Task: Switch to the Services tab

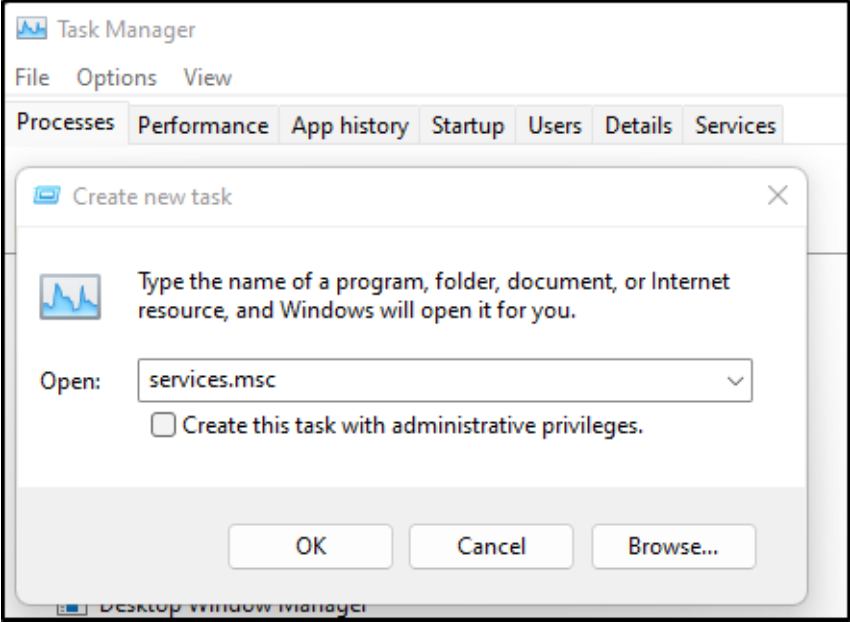Action: [735, 125]
